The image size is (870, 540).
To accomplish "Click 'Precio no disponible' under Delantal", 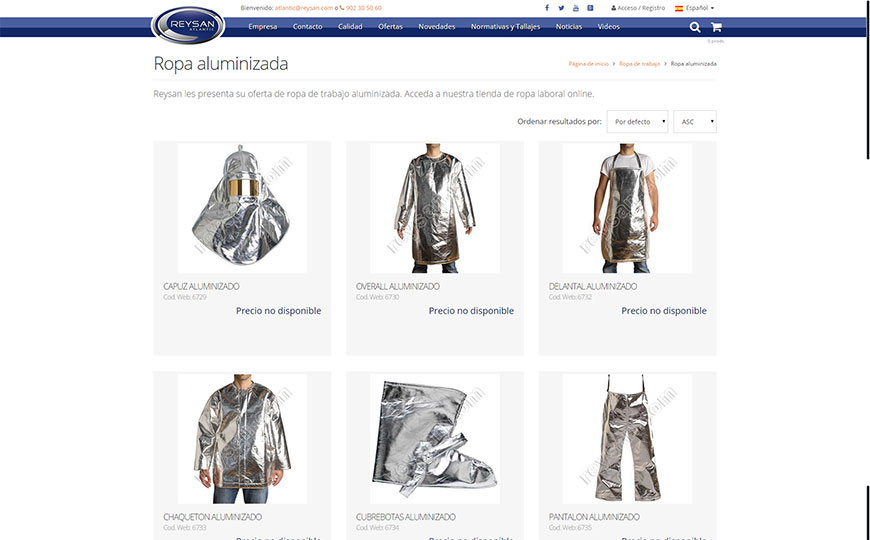I will (664, 311).
